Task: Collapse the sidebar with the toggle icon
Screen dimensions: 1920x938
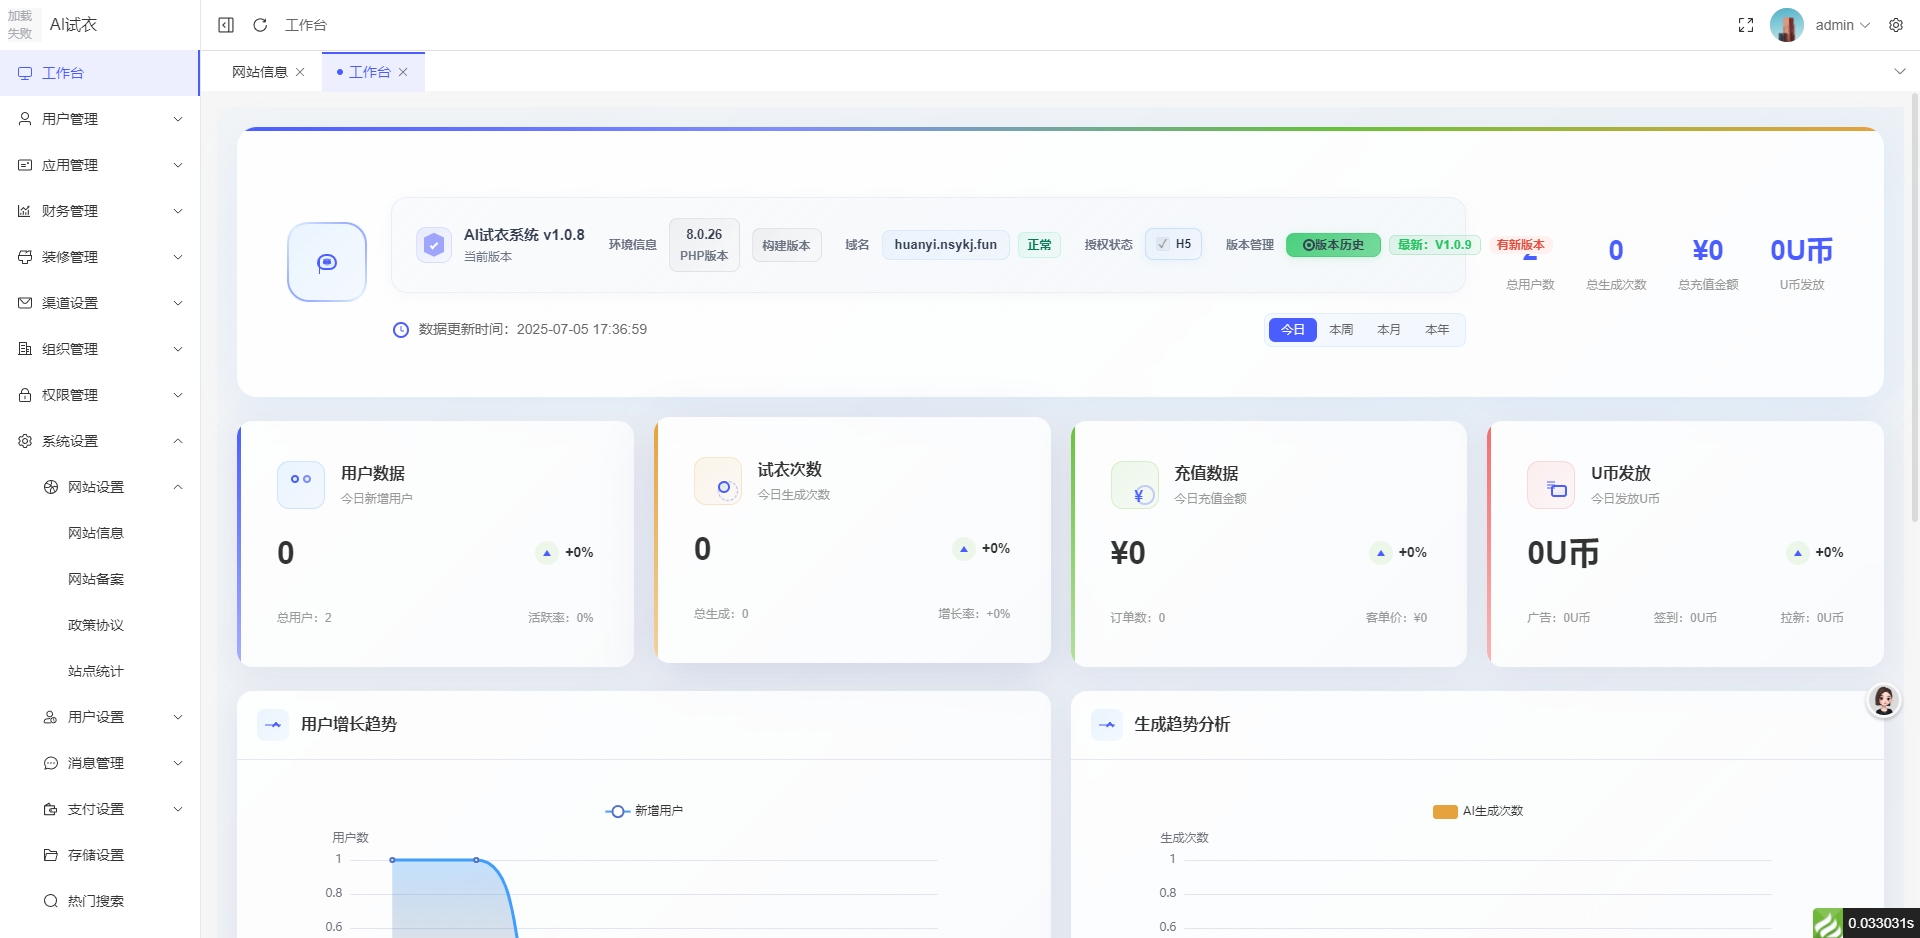Action: click(x=226, y=25)
